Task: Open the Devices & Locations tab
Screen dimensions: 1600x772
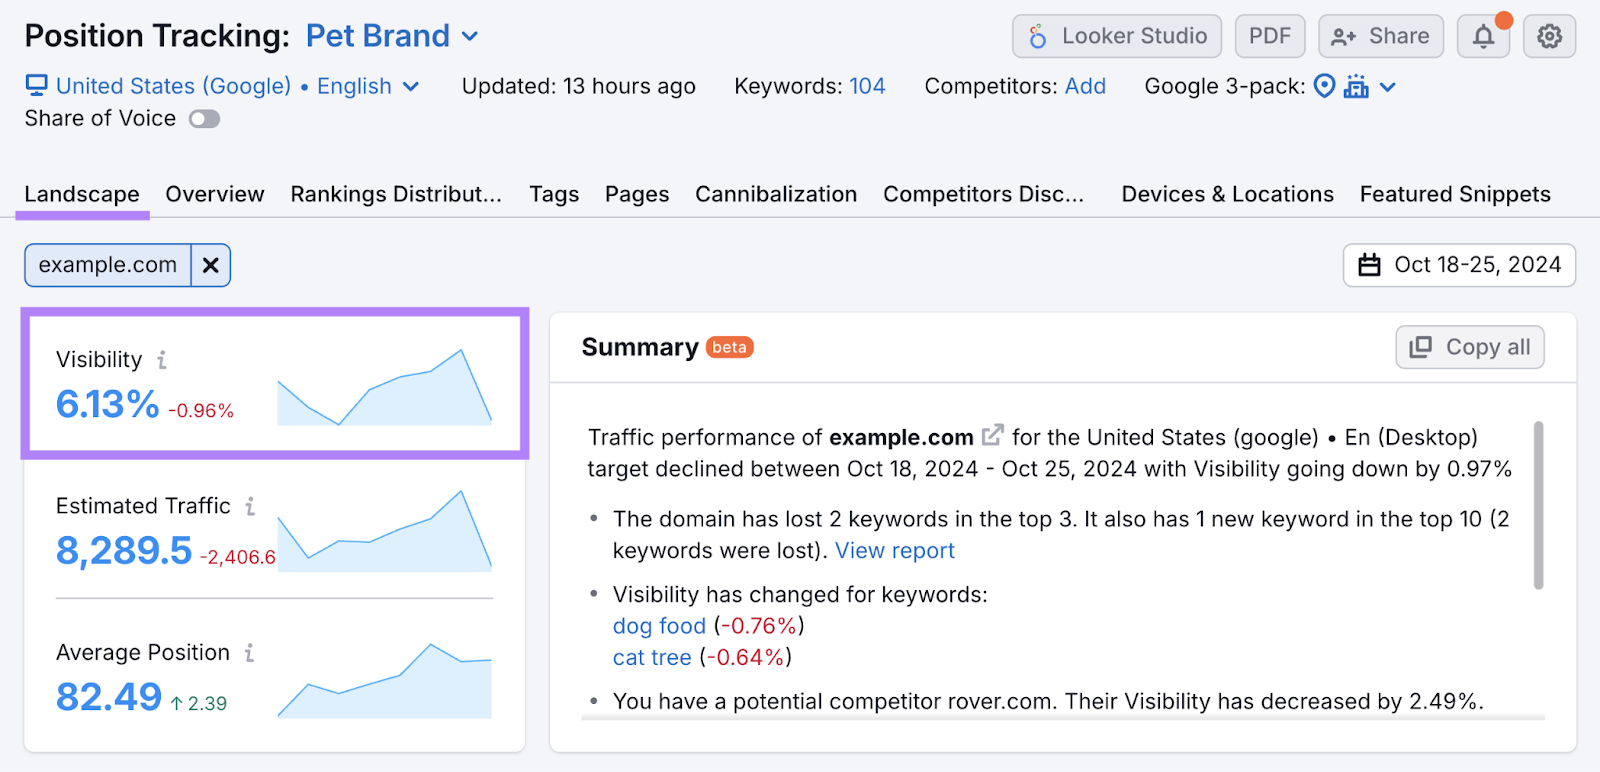Action: (1226, 194)
